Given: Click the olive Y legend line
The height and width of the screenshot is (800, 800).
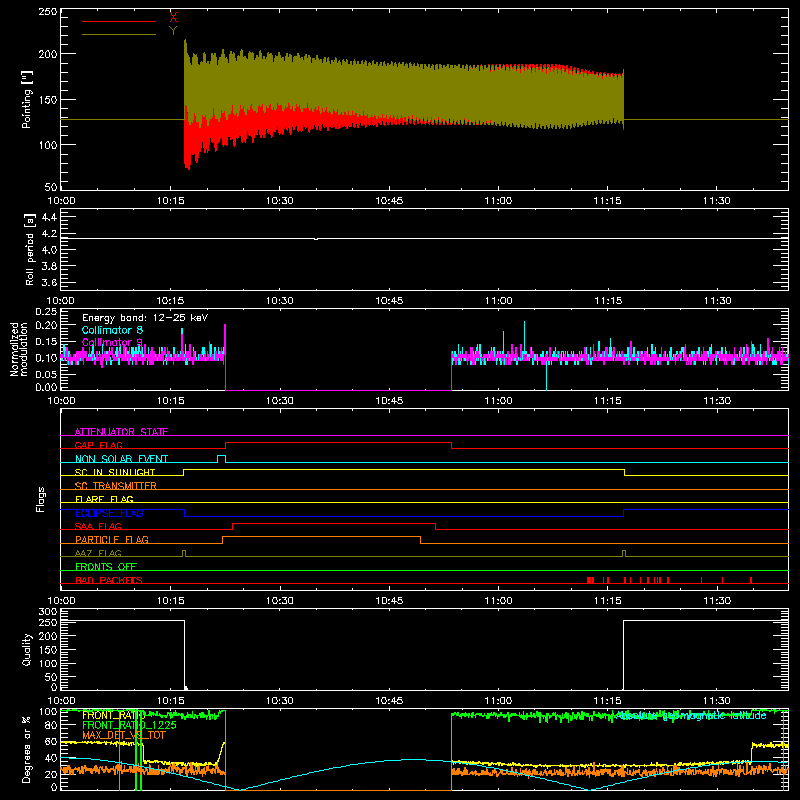Looking at the screenshot, I should click(x=119, y=35).
